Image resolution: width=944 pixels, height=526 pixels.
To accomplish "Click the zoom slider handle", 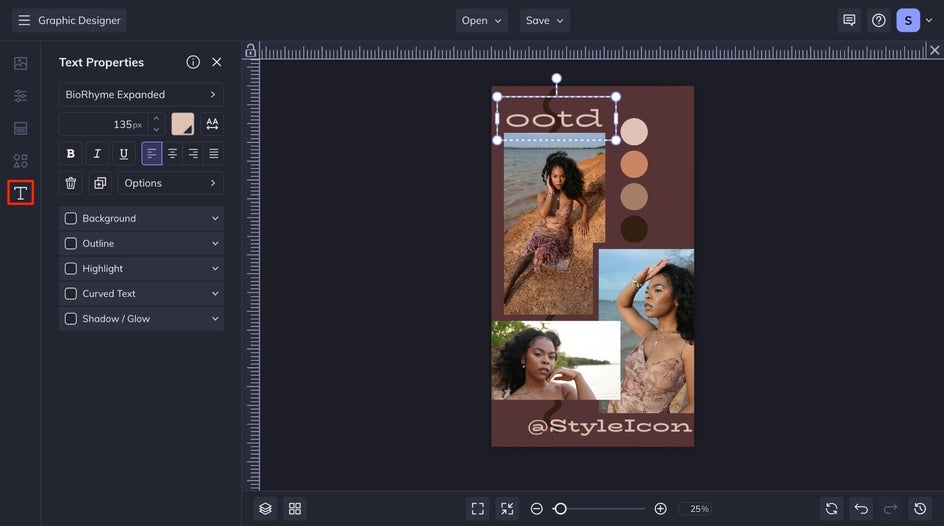I will click(560, 509).
